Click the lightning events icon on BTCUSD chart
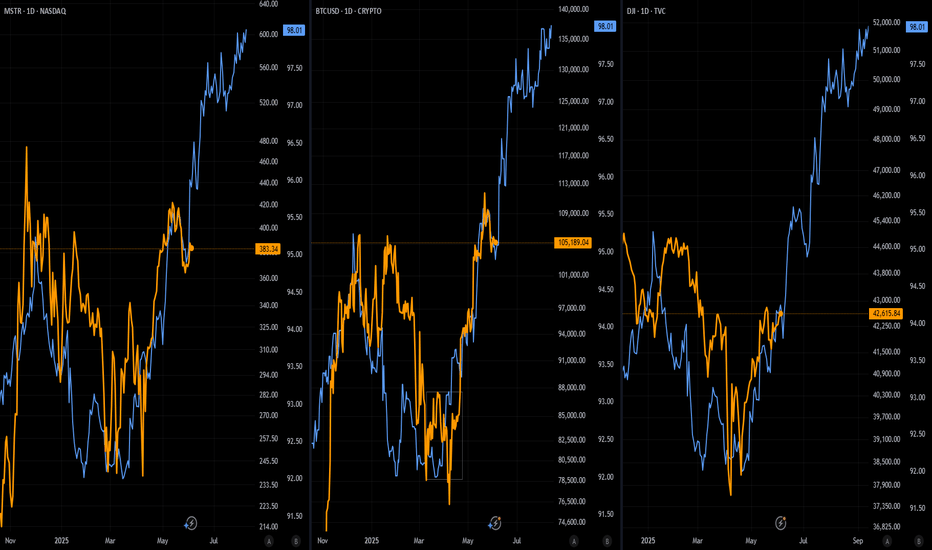 click(x=495, y=523)
